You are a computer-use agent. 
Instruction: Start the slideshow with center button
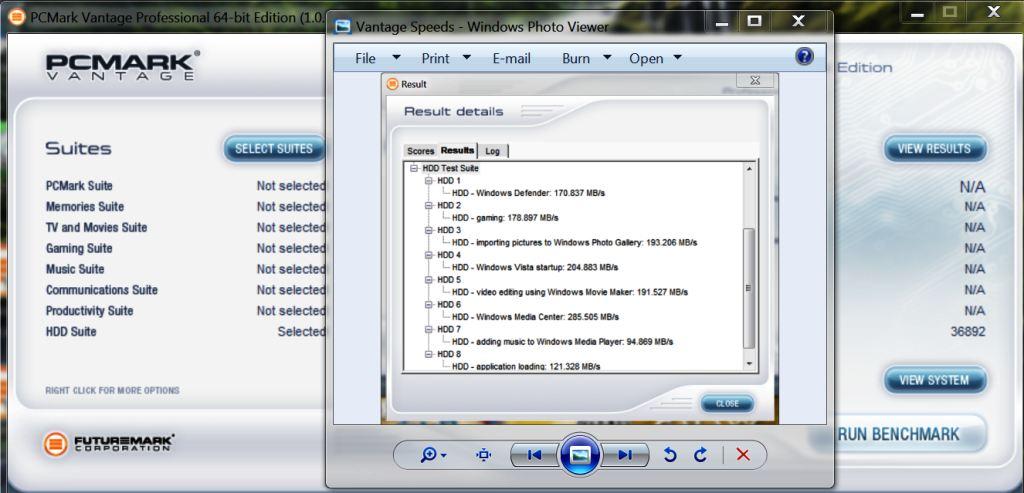click(580, 455)
